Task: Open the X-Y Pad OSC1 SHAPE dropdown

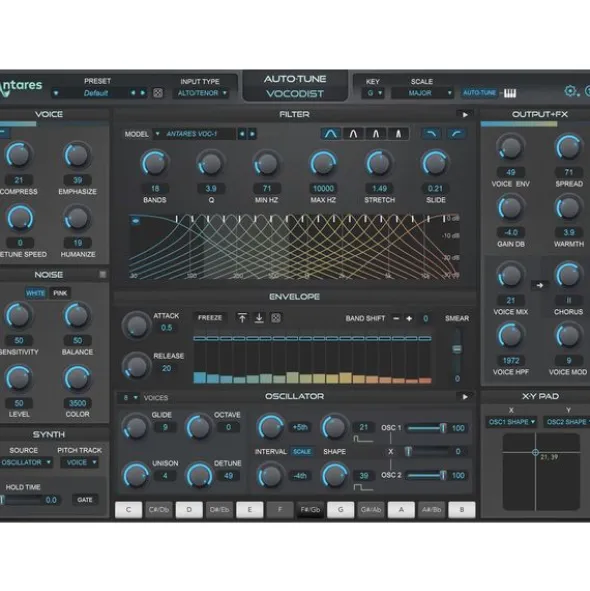Action: click(x=512, y=422)
